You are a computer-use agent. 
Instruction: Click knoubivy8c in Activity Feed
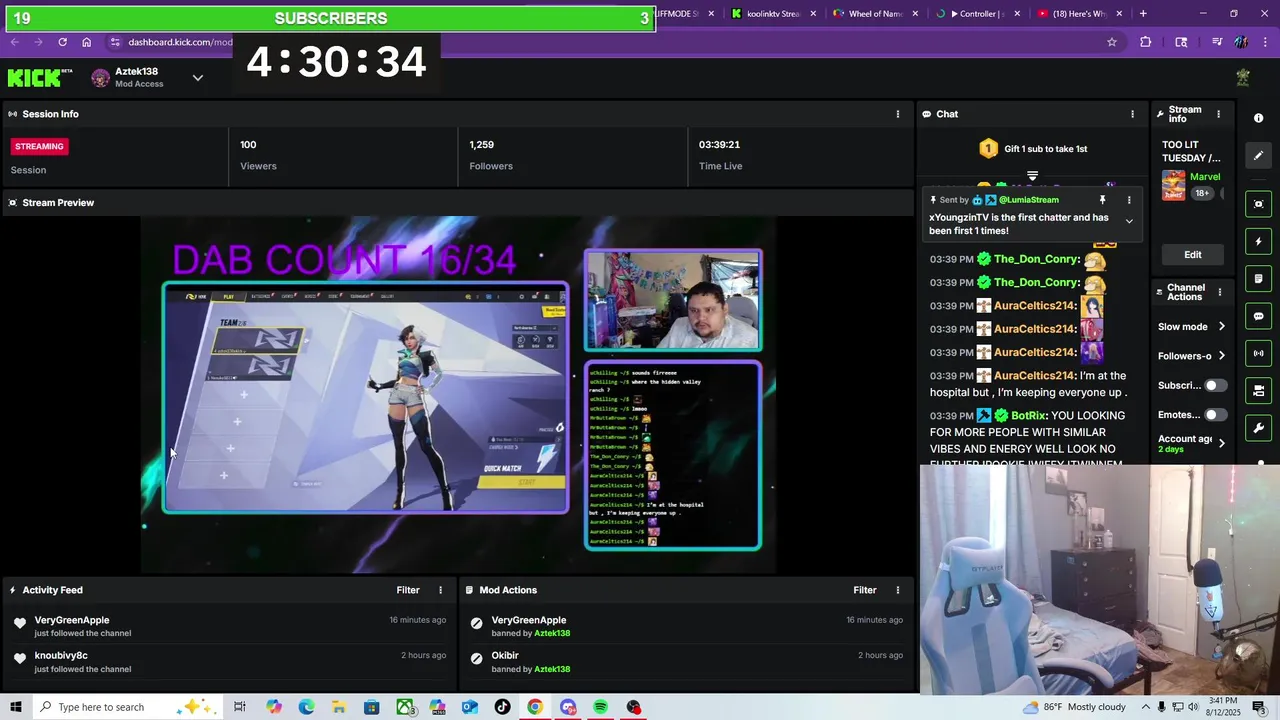(x=61, y=656)
